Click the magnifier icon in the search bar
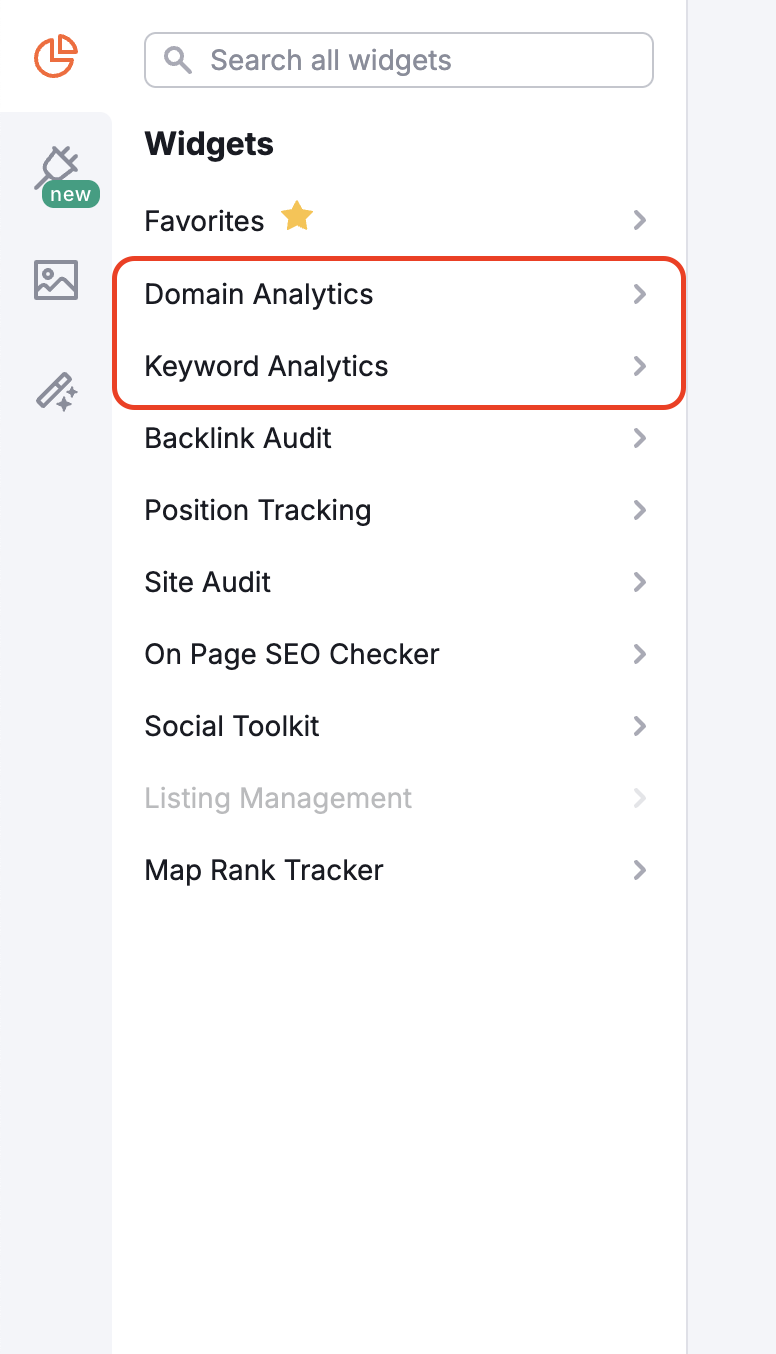The width and height of the screenshot is (776, 1354). click(x=177, y=60)
